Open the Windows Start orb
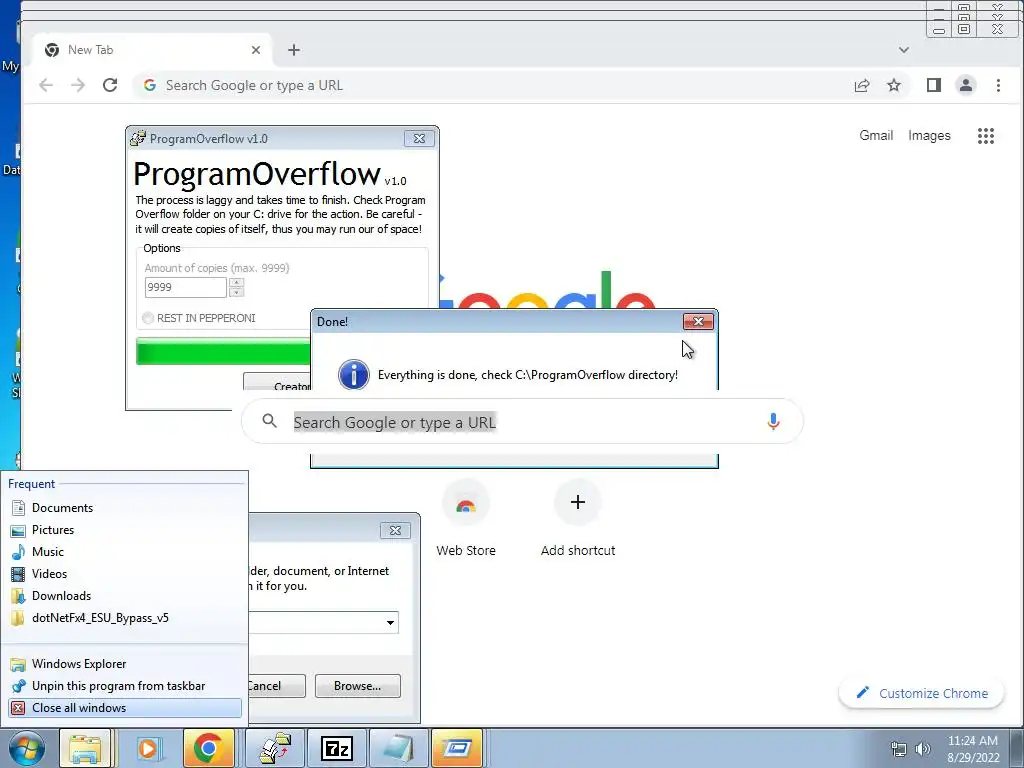 tap(27, 748)
